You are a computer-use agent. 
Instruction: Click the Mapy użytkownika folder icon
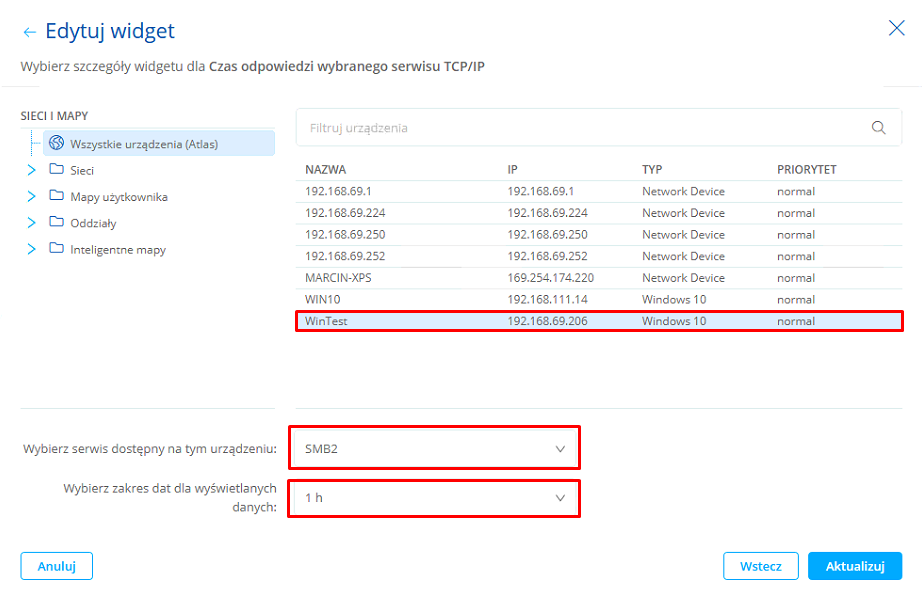57,196
